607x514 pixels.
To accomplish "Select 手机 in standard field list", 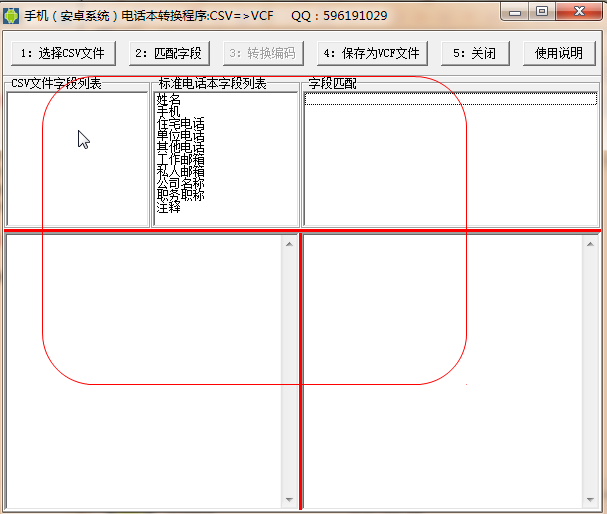I will pos(168,111).
